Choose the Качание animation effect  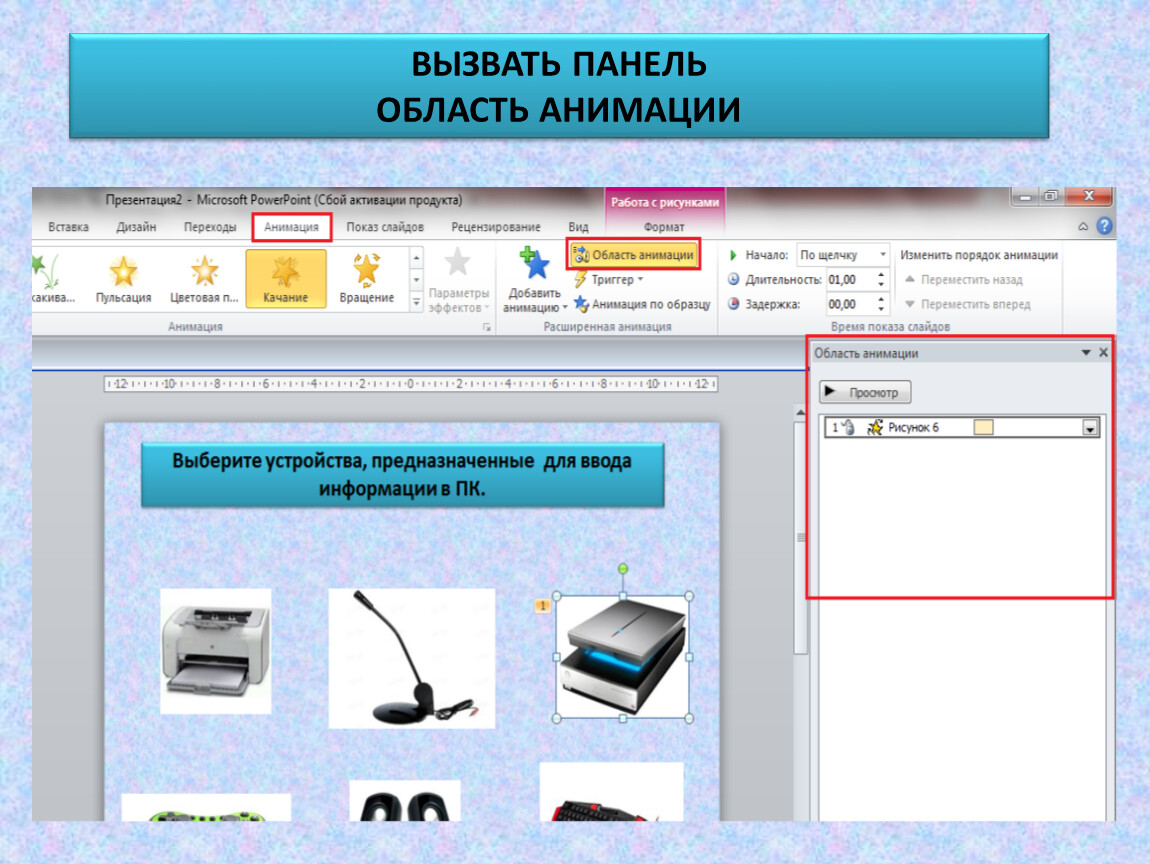pyautogui.click(x=286, y=278)
